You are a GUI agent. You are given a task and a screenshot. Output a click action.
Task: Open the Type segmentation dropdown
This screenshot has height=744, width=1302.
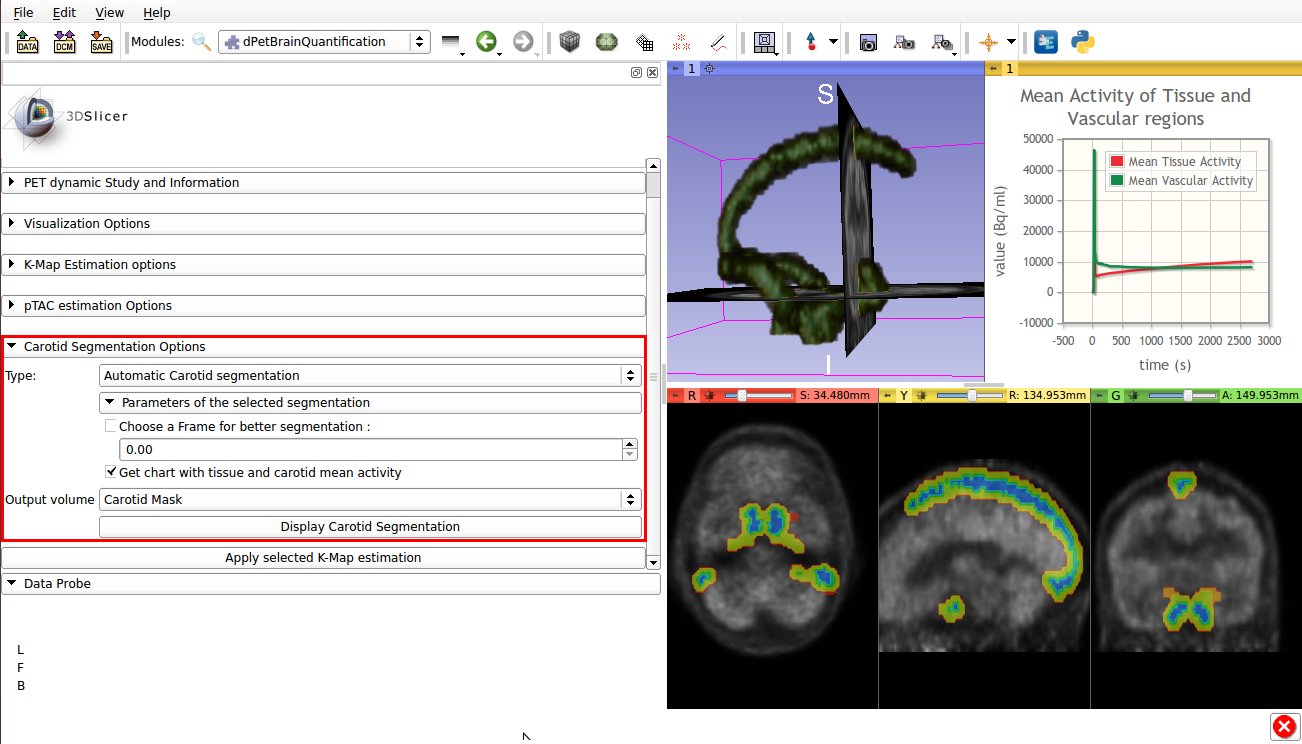[x=370, y=376]
